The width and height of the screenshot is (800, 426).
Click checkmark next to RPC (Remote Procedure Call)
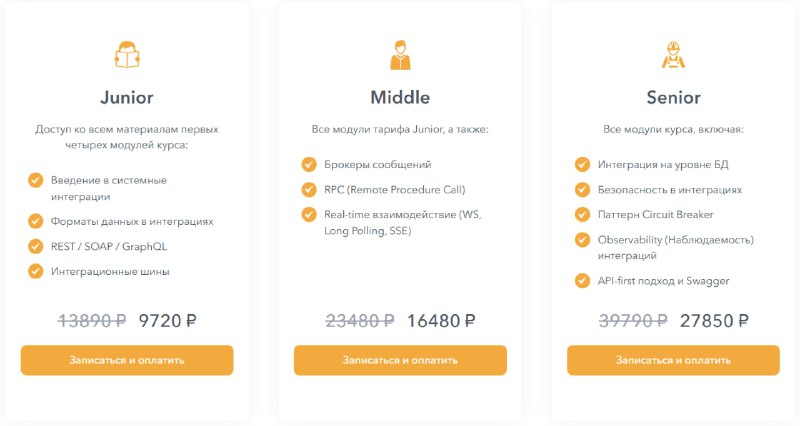[309, 189]
